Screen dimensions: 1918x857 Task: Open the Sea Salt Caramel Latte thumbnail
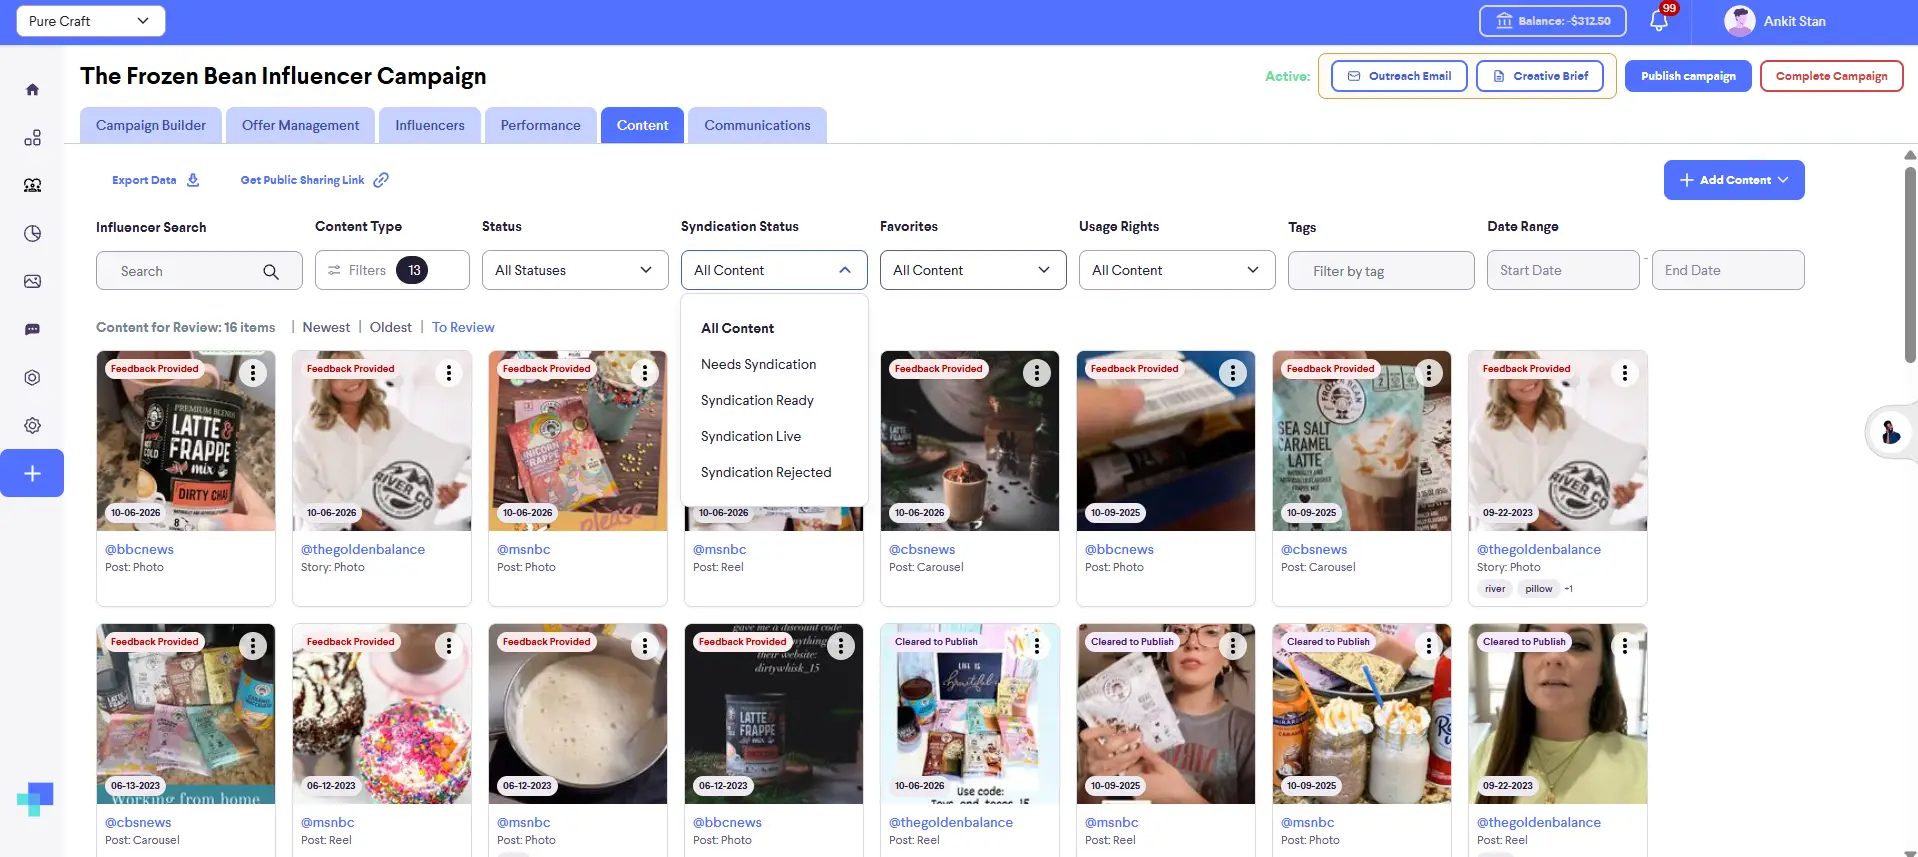[1362, 441]
